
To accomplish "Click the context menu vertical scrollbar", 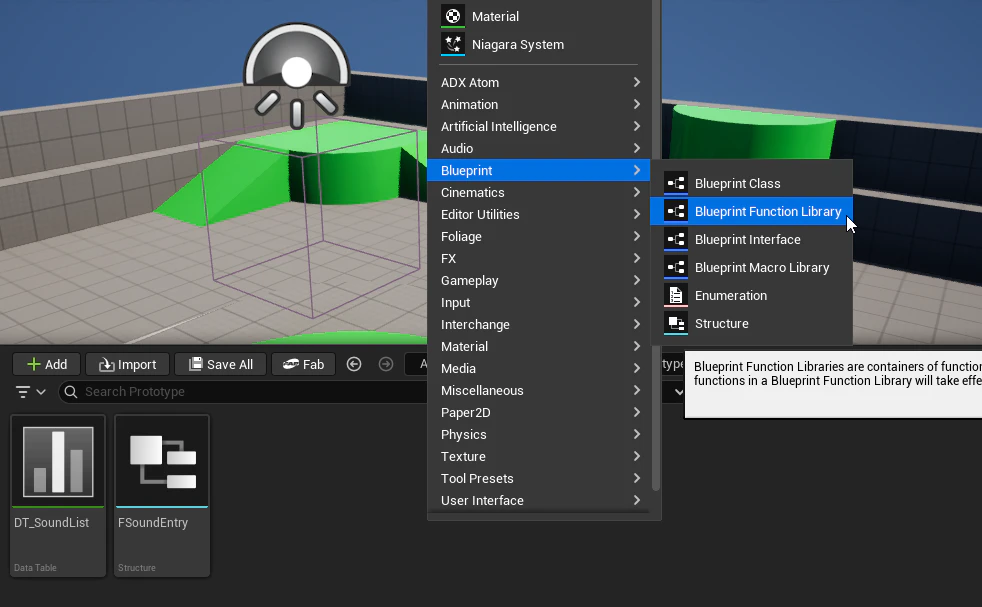I will tap(656, 245).
